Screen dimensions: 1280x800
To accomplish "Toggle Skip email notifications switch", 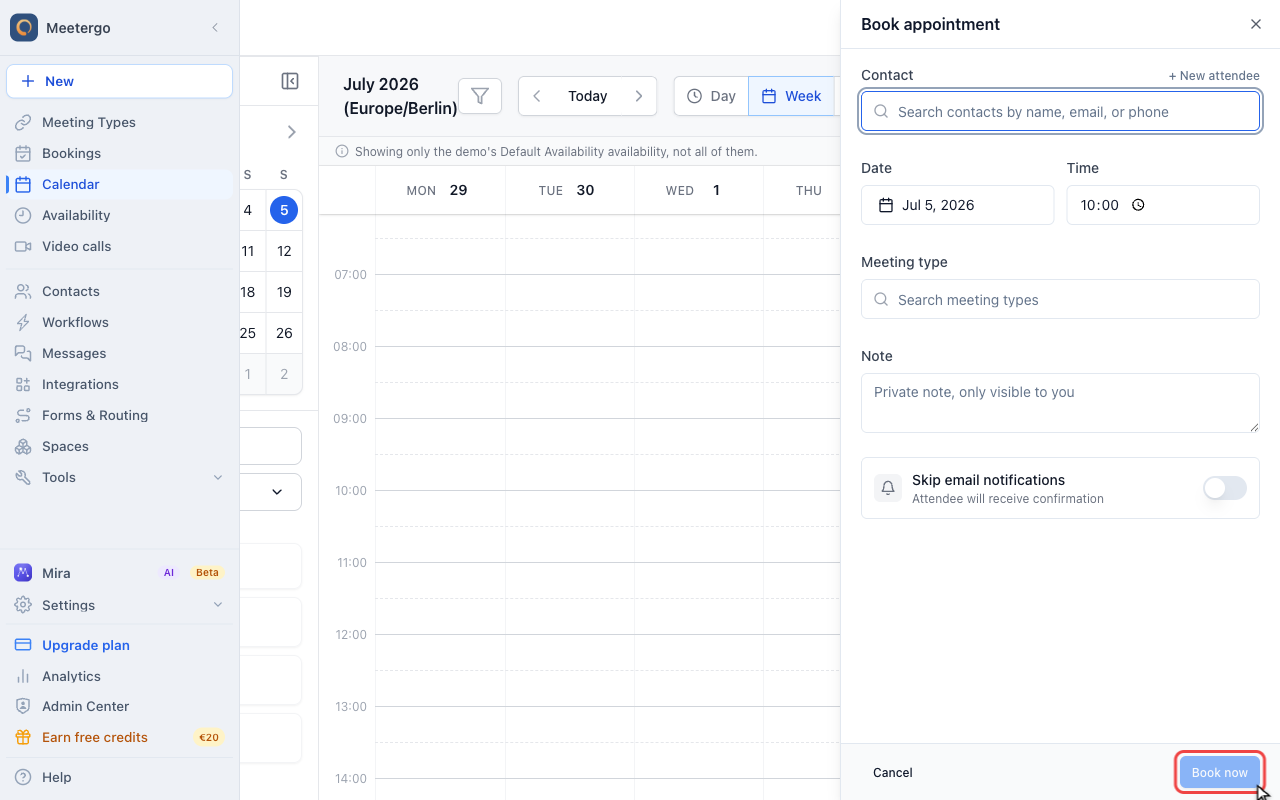I will click(x=1225, y=488).
